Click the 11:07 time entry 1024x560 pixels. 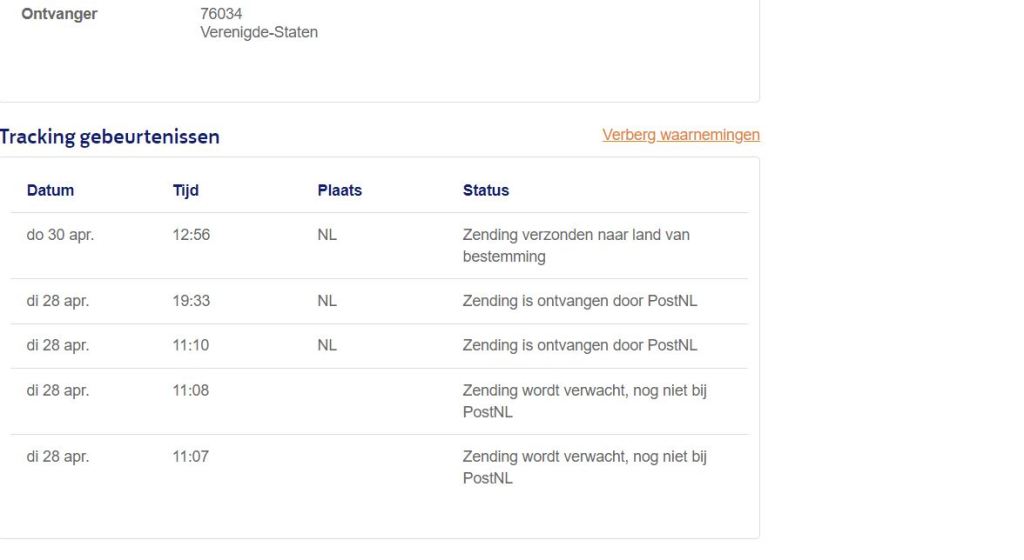click(x=191, y=457)
